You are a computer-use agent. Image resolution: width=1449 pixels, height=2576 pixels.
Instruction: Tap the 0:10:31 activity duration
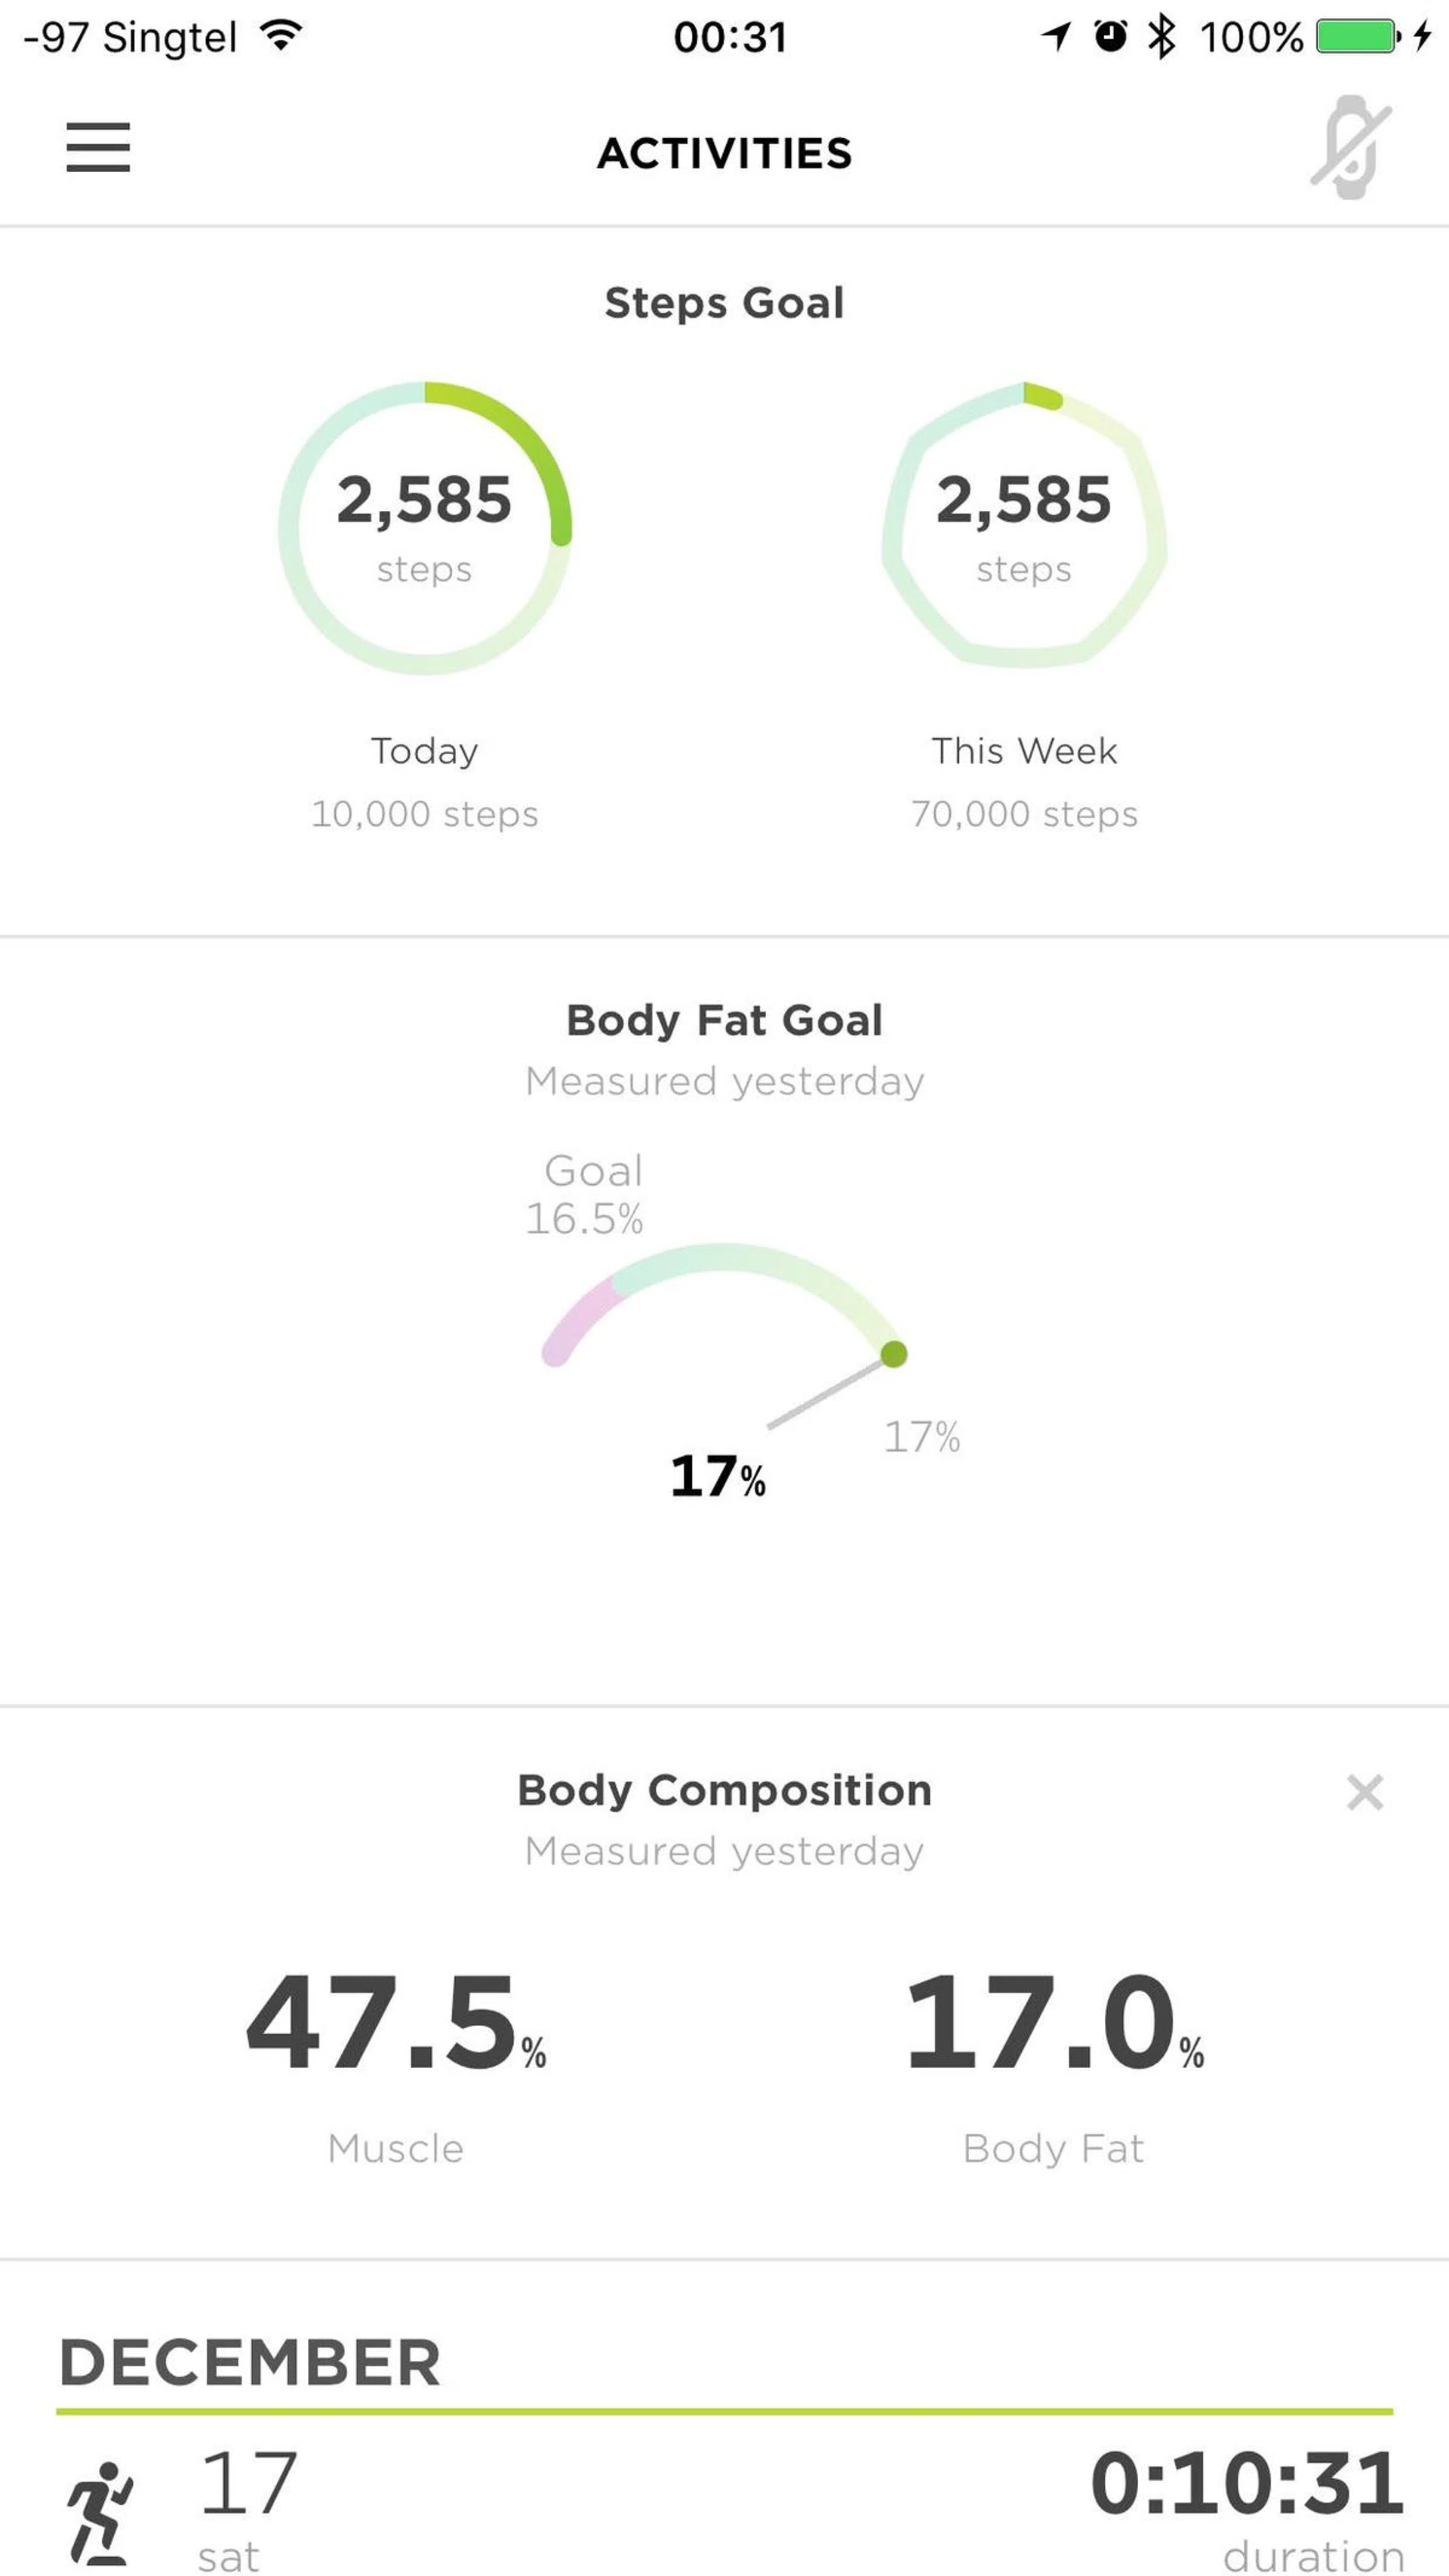coord(1247,2484)
